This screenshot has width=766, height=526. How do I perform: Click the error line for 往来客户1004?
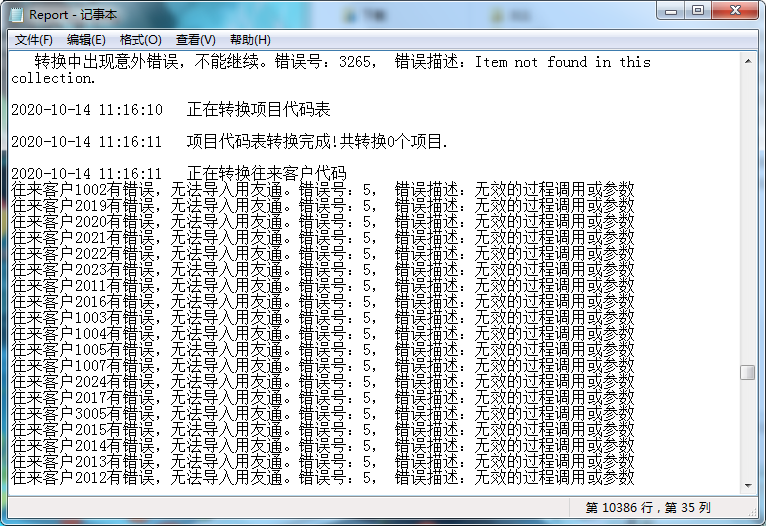322,334
